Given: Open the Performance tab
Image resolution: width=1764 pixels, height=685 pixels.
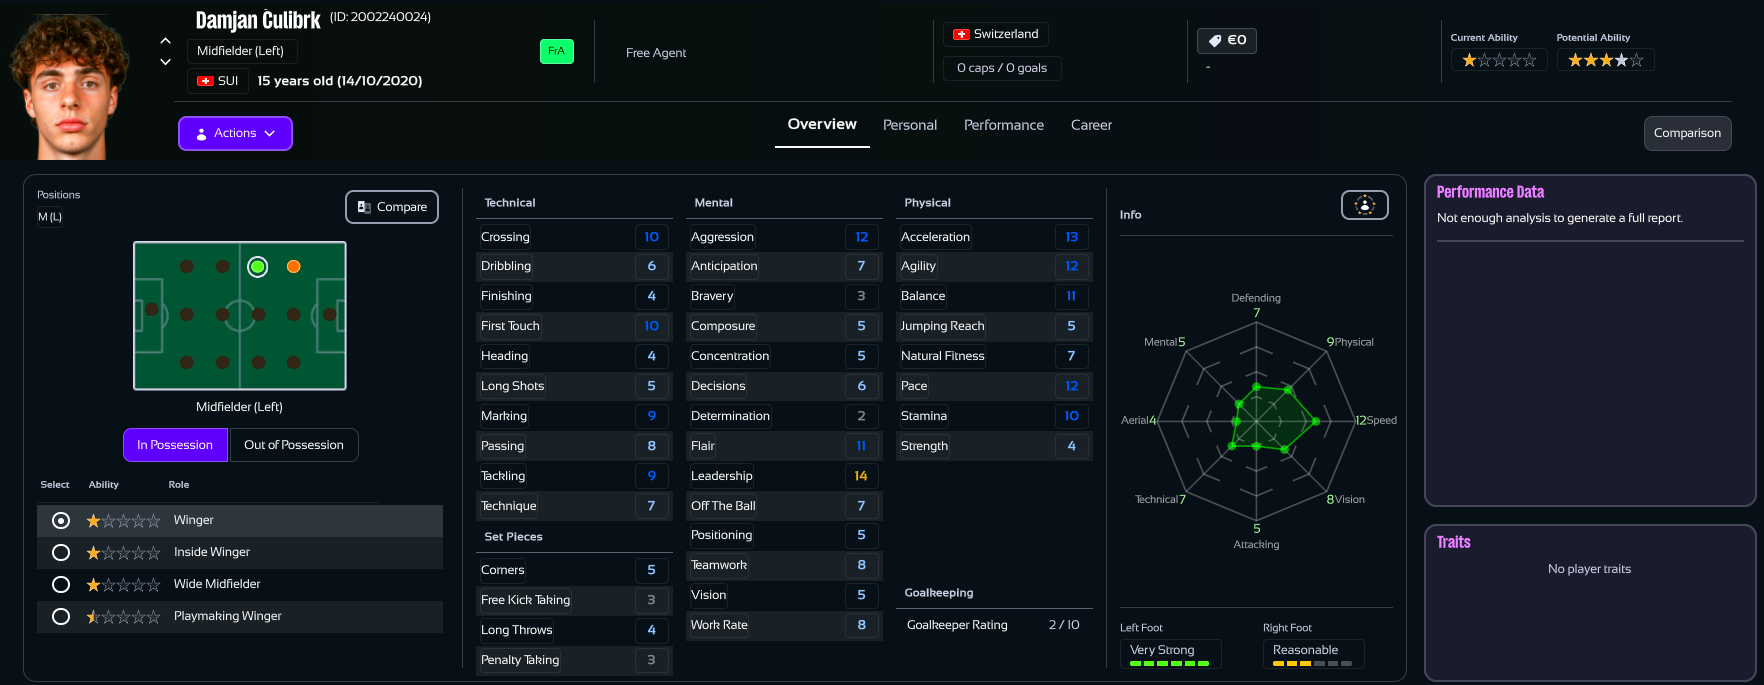Looking at the screenshot, I should point(1004,125).
